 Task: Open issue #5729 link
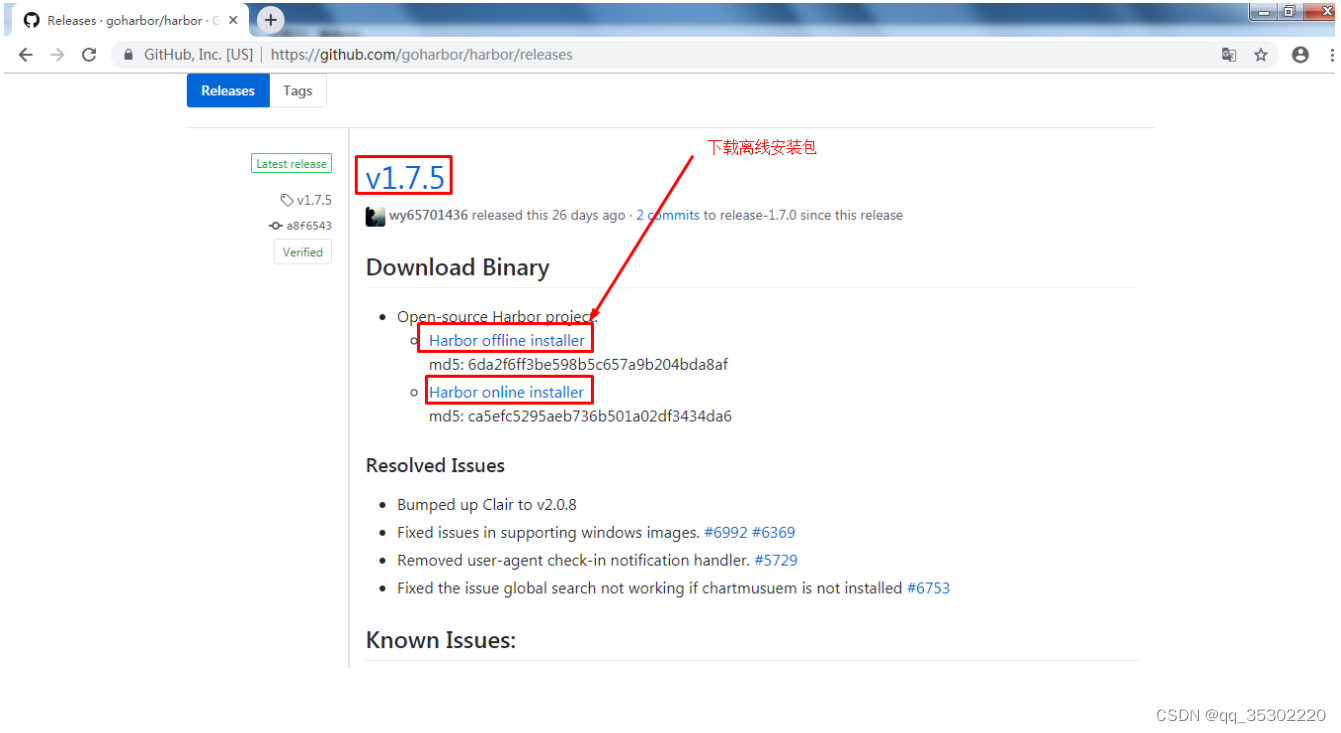(776, 561)
